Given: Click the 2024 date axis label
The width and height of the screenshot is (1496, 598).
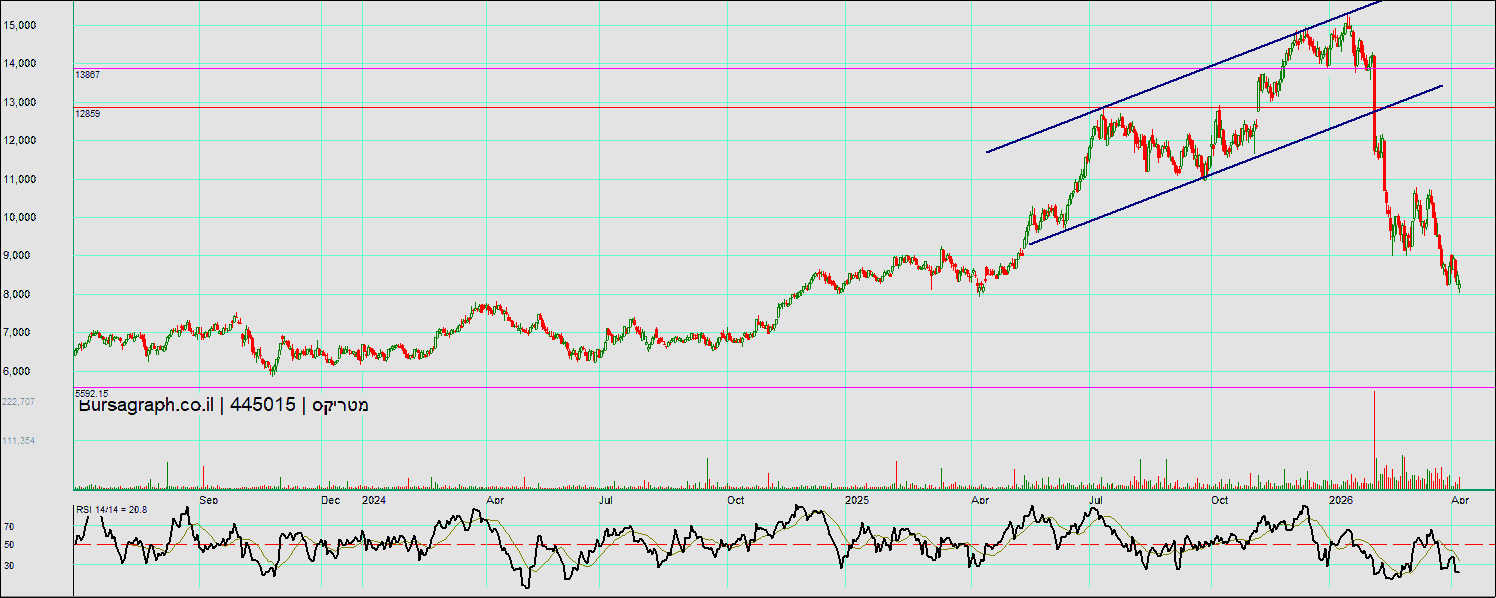Looking at the screenshot, I should (373, 499).
